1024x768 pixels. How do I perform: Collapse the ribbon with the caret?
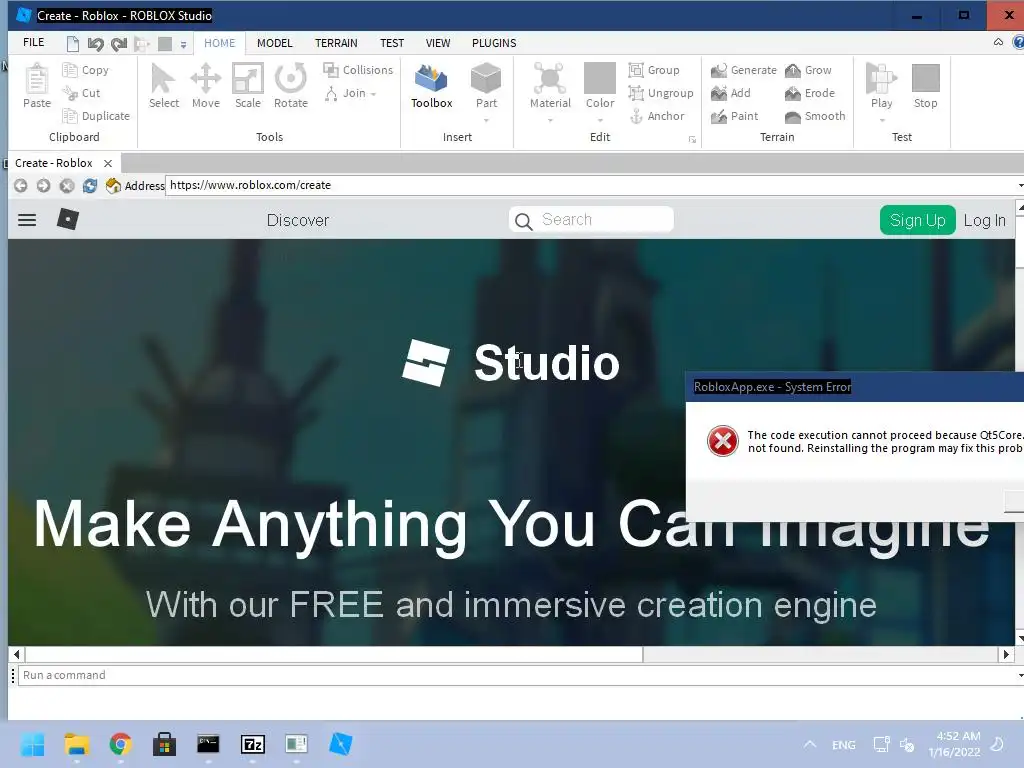coord(998,42)
